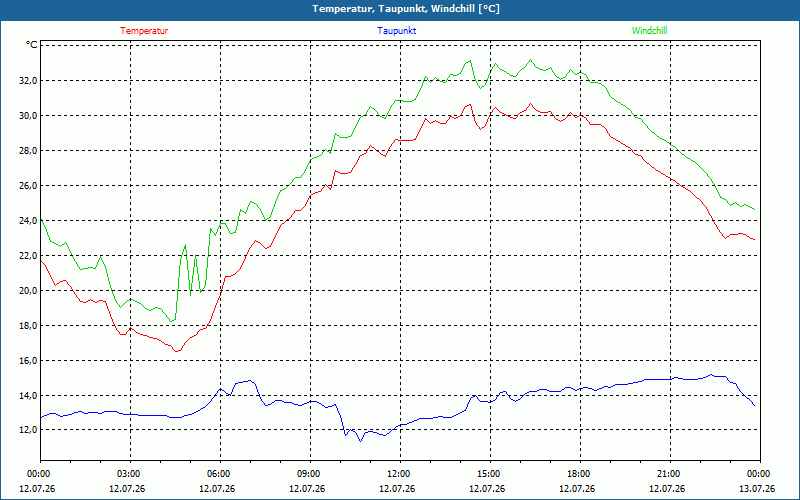This screenshot has width=800, height=500.
Task: Click the °C unit label on the axis
Action: pos(32,45)
